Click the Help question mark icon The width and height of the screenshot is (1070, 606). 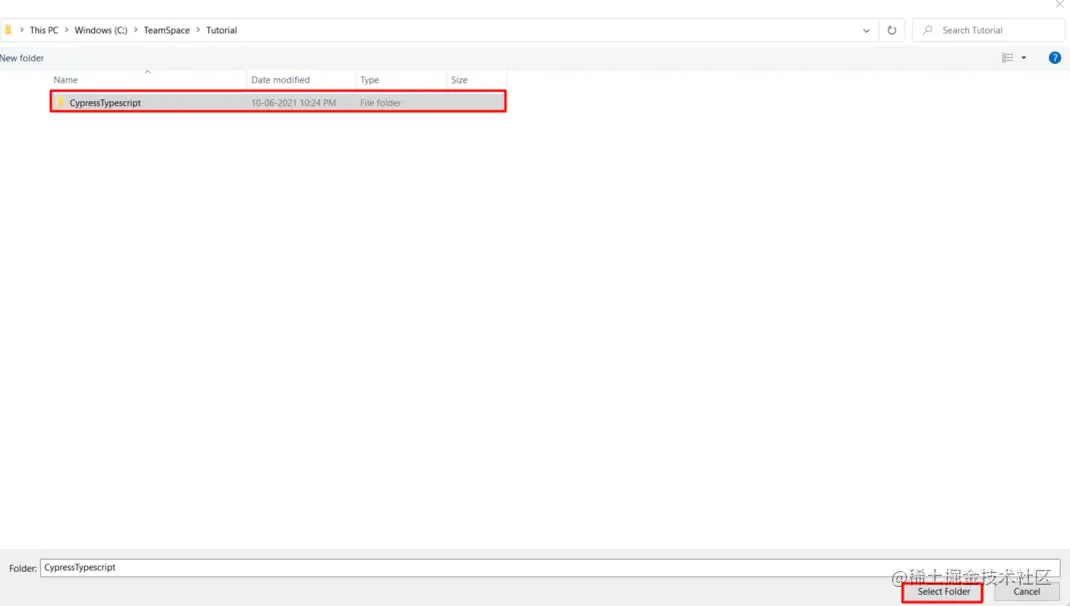click(1054, 57)
